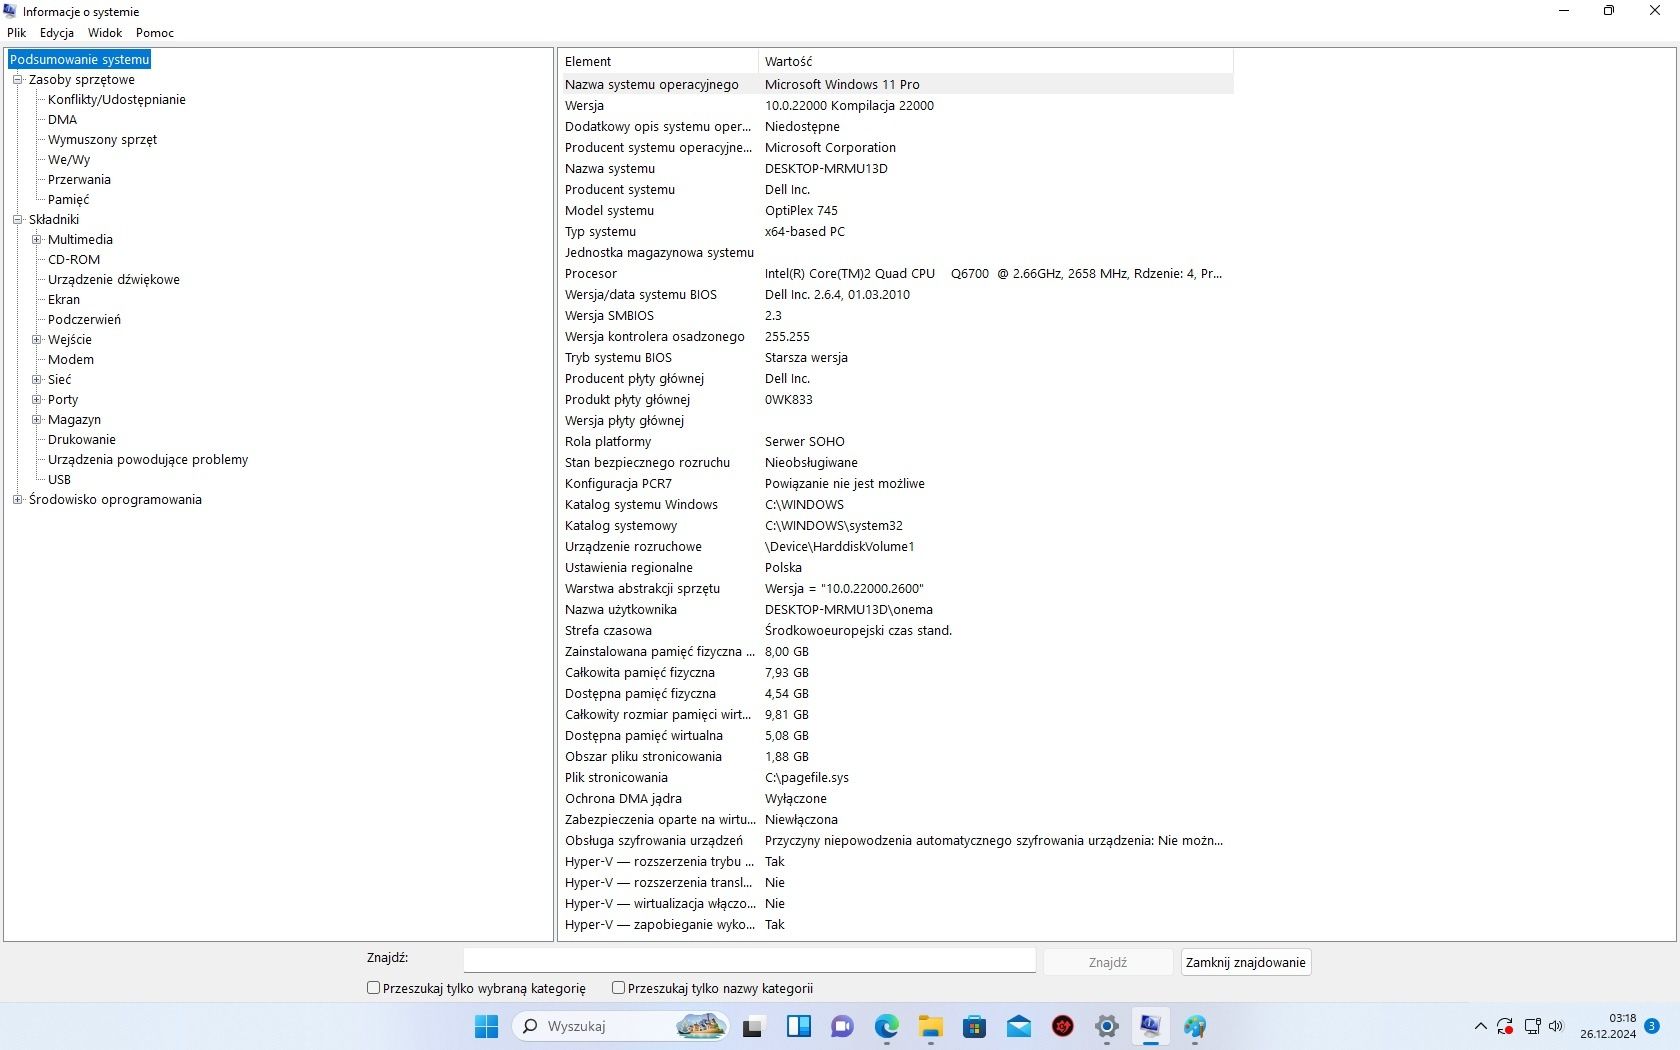Open notification badge showing 3
Viewport: 1680px width, 1050px height.
[1652, 1026]
